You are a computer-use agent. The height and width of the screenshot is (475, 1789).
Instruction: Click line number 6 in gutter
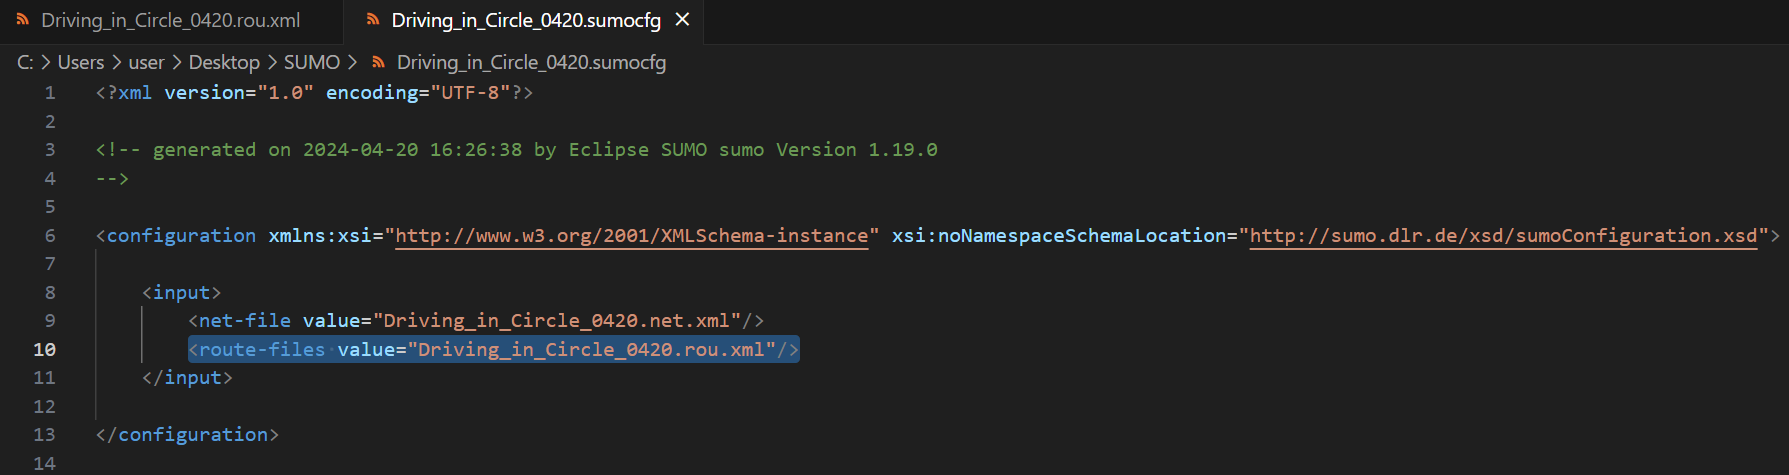tap(50, 235)
